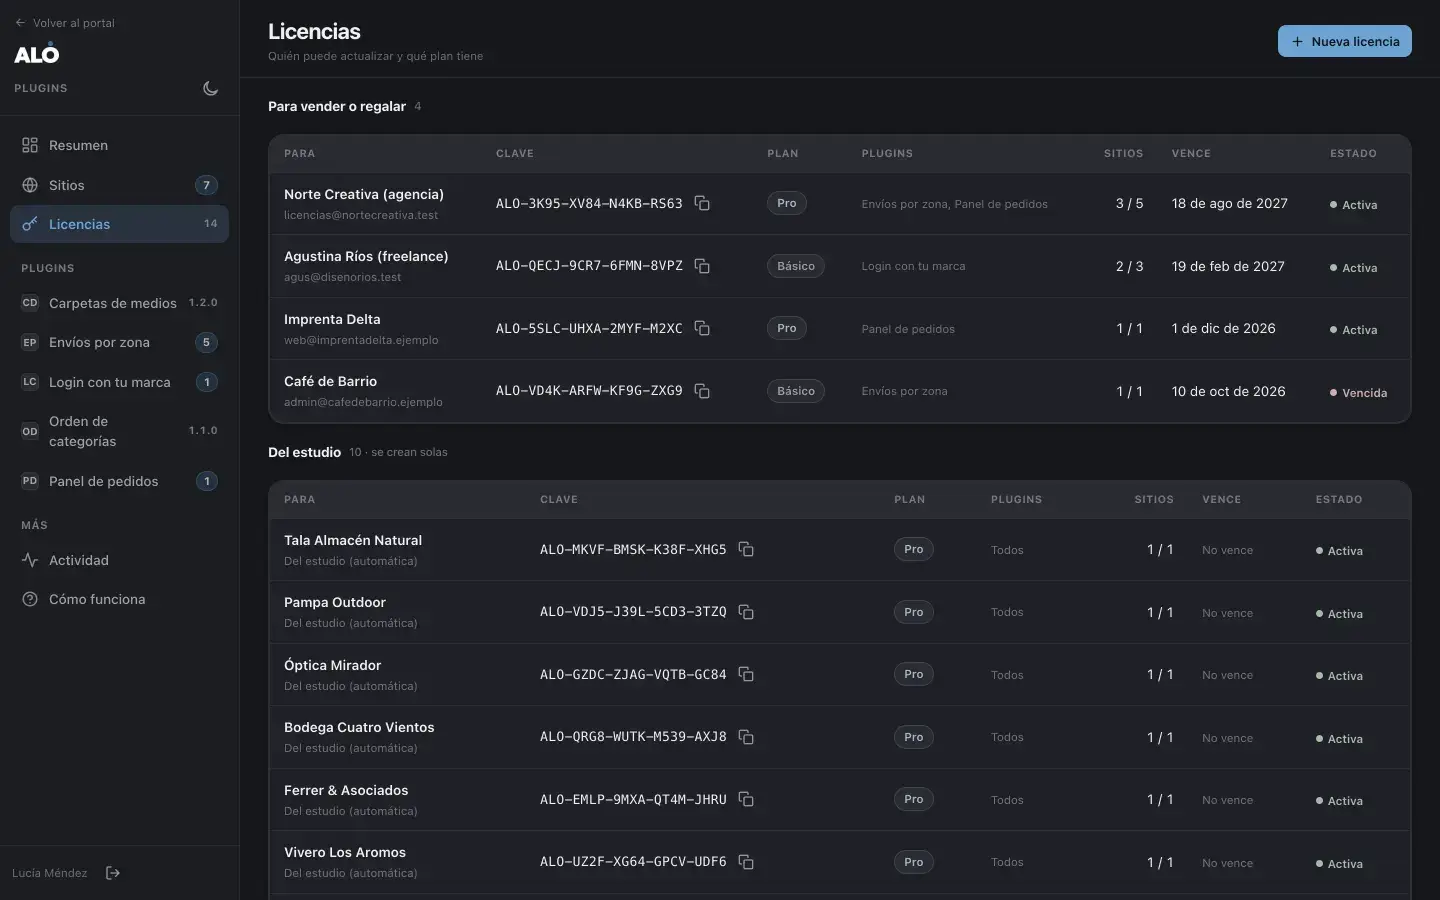Click the Pampa Outdoor license name
Image resolution: width=1440 pixels, height=900 pixels.
(335, 603)
